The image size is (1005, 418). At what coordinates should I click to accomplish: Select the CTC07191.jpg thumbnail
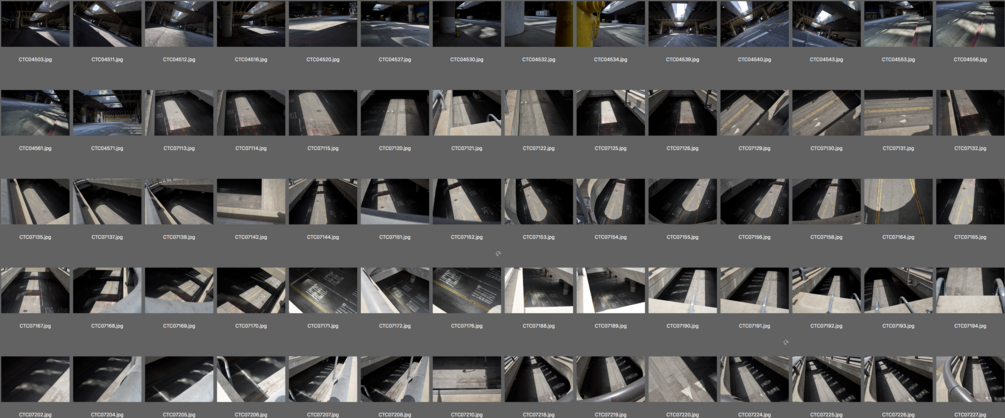pyautogui.click(x=754, y=290)
